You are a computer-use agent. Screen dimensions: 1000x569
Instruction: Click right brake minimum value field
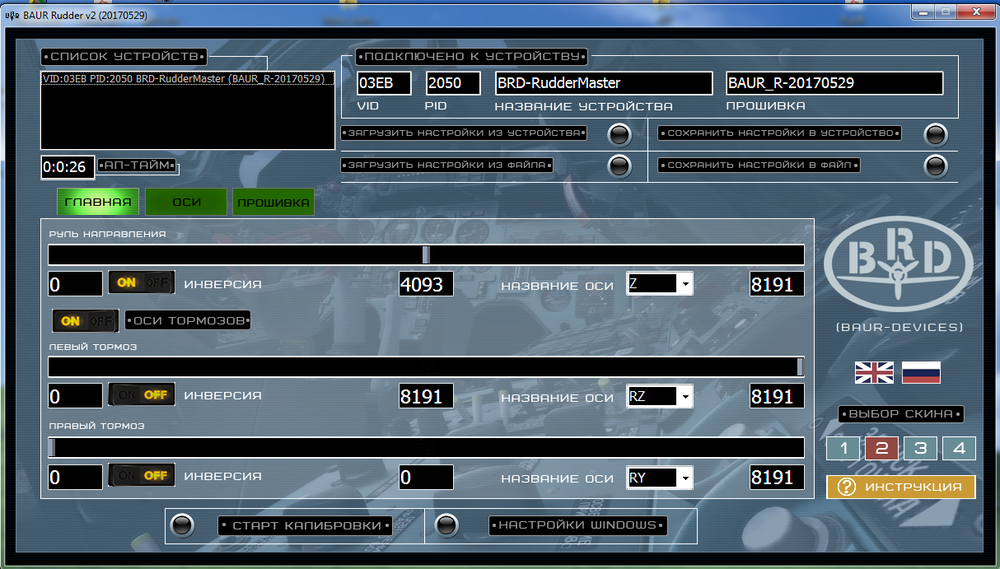coord(75,477)
